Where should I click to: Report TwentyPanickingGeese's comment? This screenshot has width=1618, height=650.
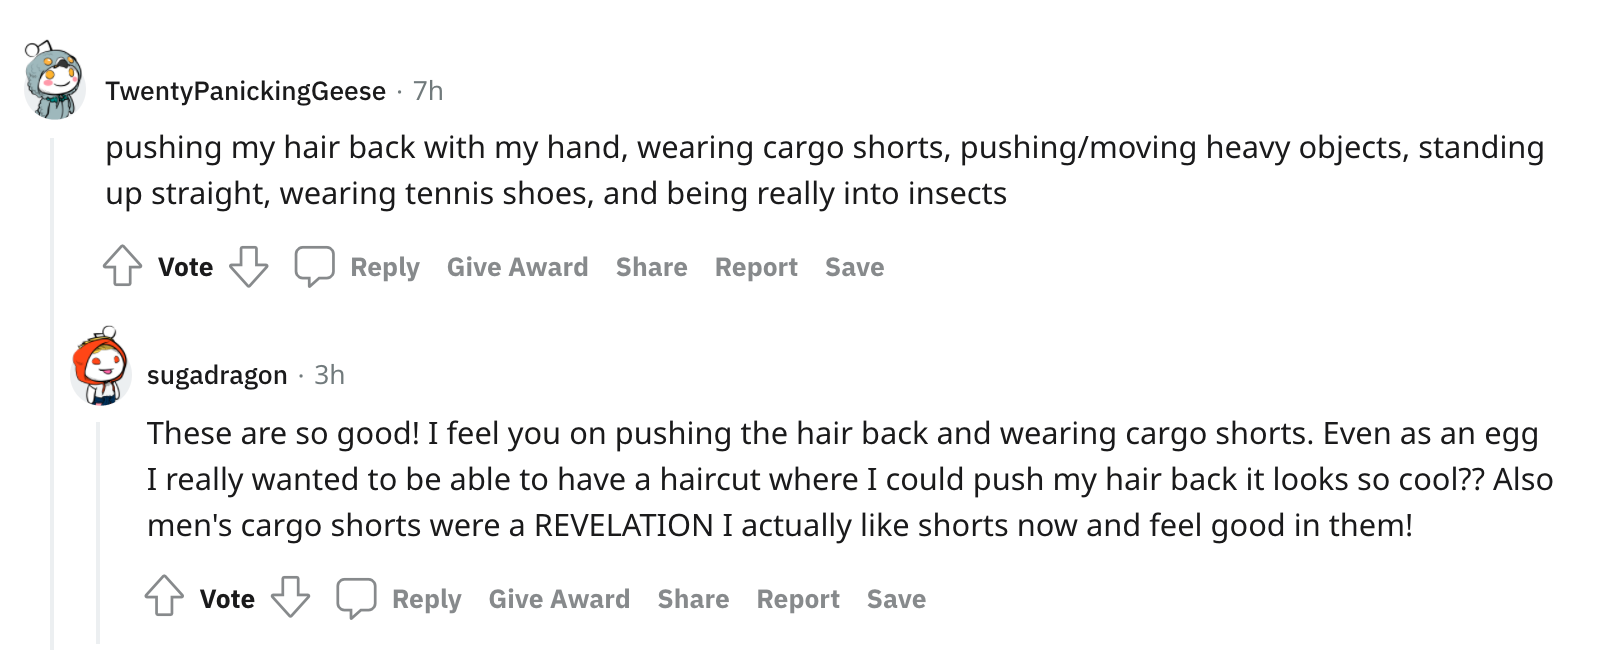[756, 267]
